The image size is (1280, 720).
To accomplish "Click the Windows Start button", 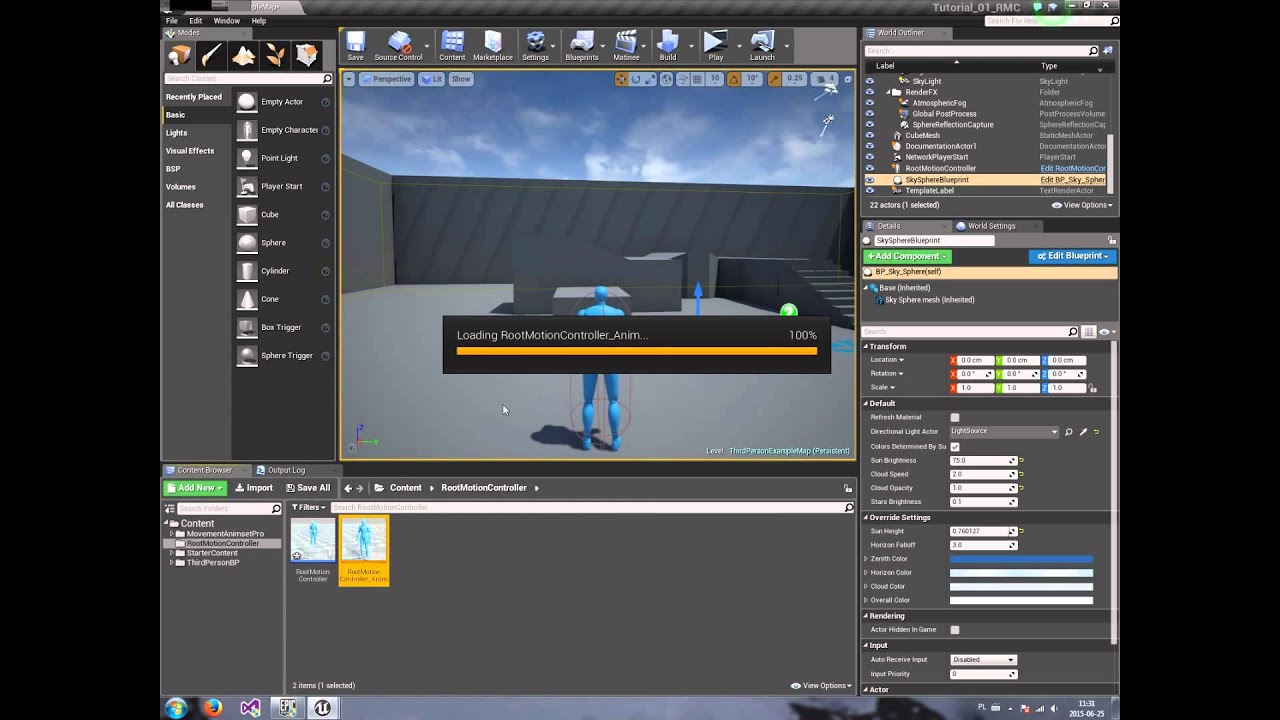I will 176,707.
